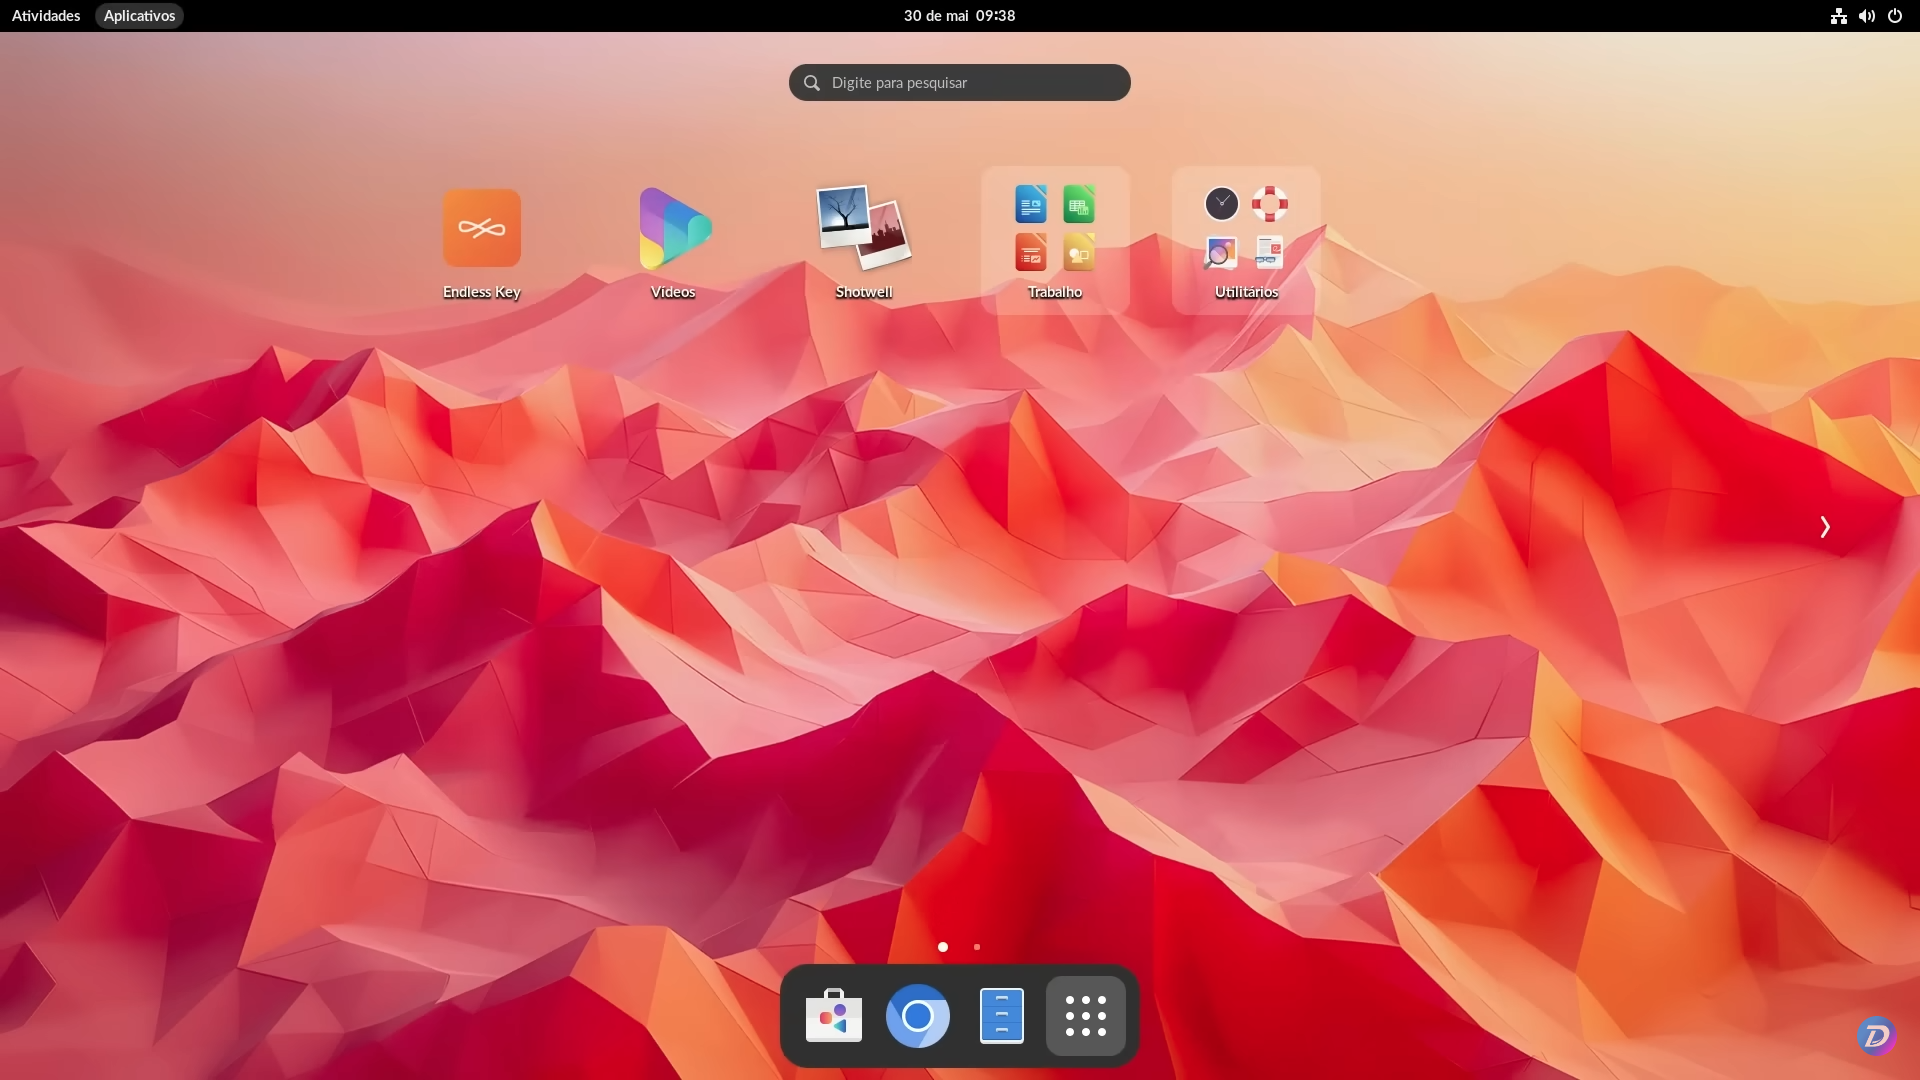
Task: Open the App Center from the dock
Action: (x=834, y=1016)
